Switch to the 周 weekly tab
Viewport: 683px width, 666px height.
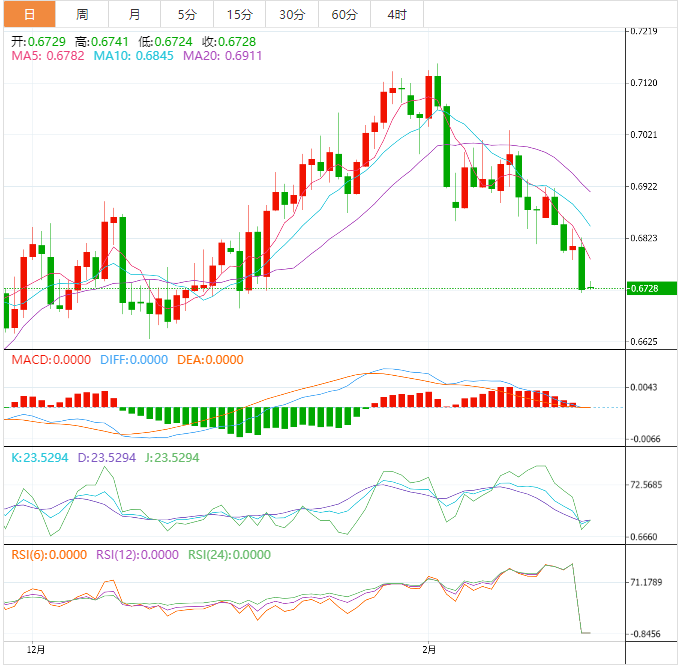point(81,14)
